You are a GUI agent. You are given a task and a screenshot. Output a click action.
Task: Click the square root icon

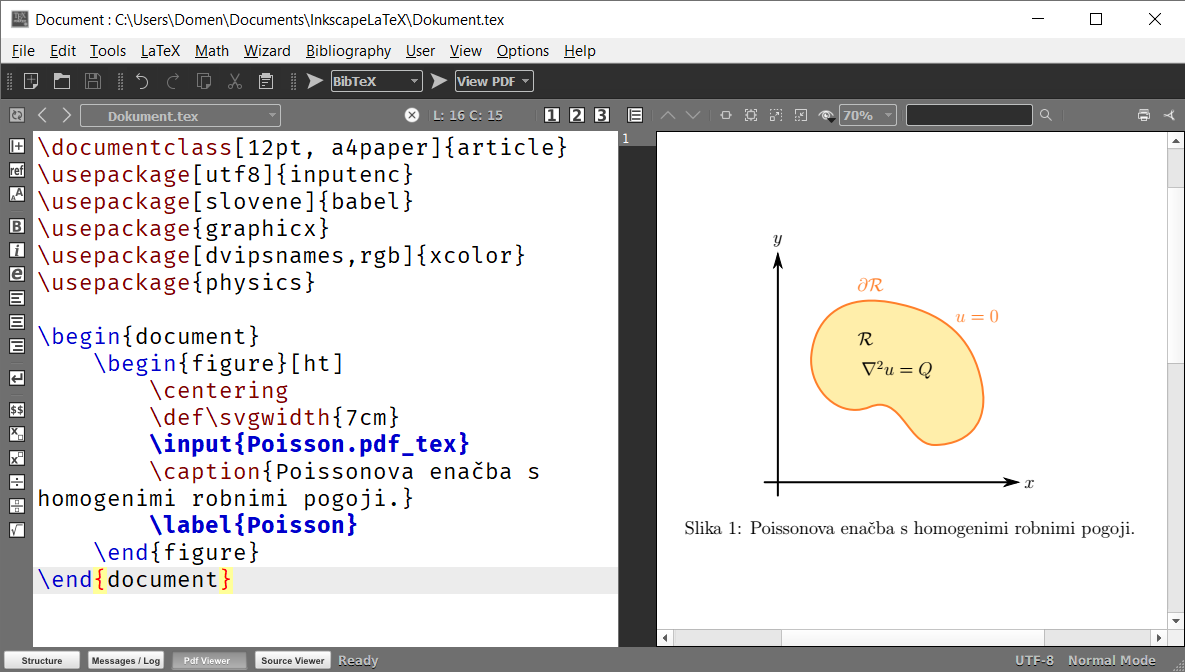(16, 530)
